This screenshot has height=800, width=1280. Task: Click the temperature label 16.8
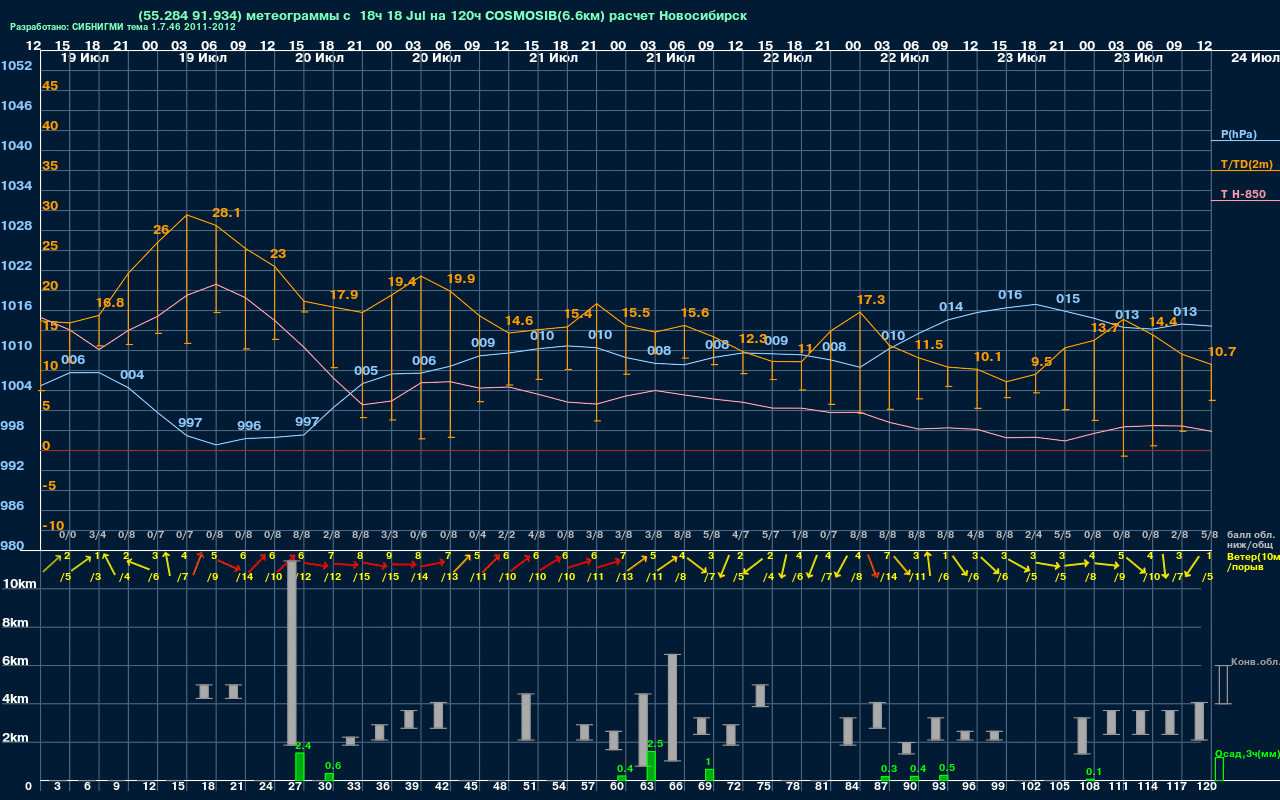point(110,303)
